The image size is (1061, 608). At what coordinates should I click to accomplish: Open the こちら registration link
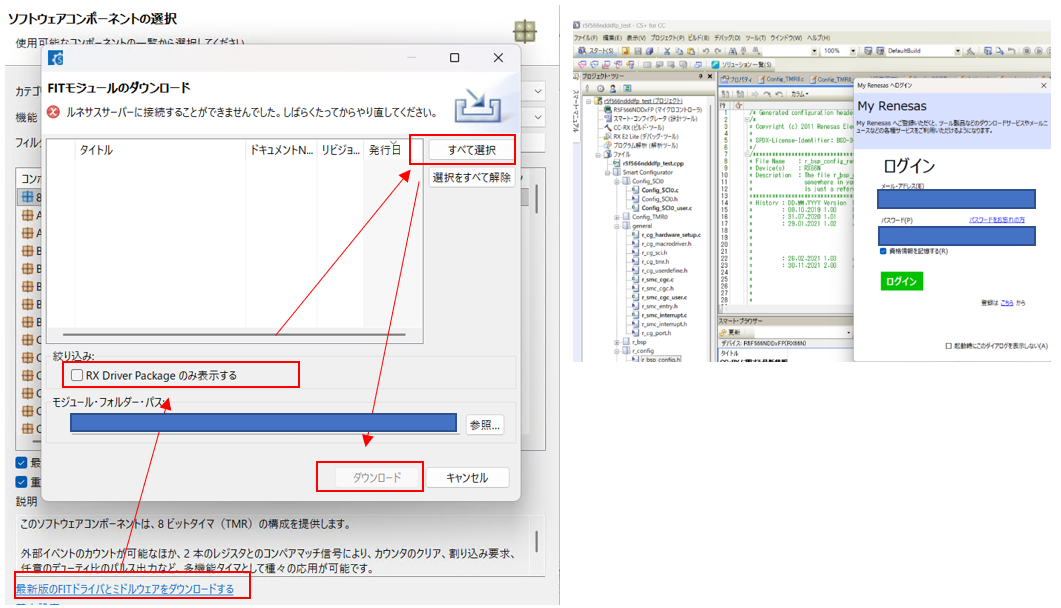pyautogui.click(x=1007, y=303)
